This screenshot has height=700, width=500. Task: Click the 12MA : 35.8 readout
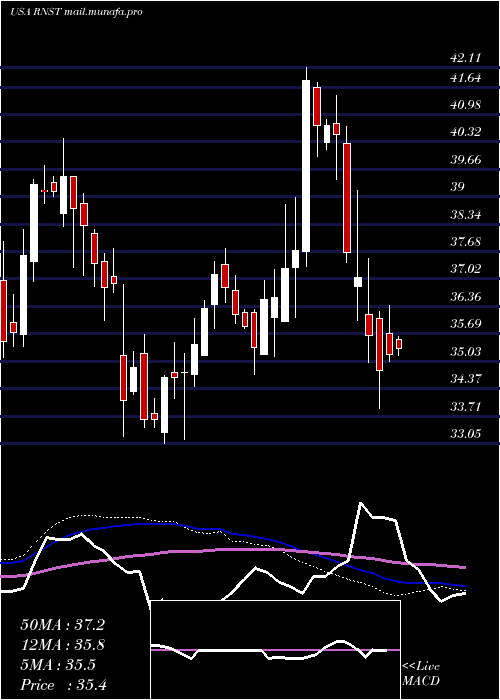point(62,645)
